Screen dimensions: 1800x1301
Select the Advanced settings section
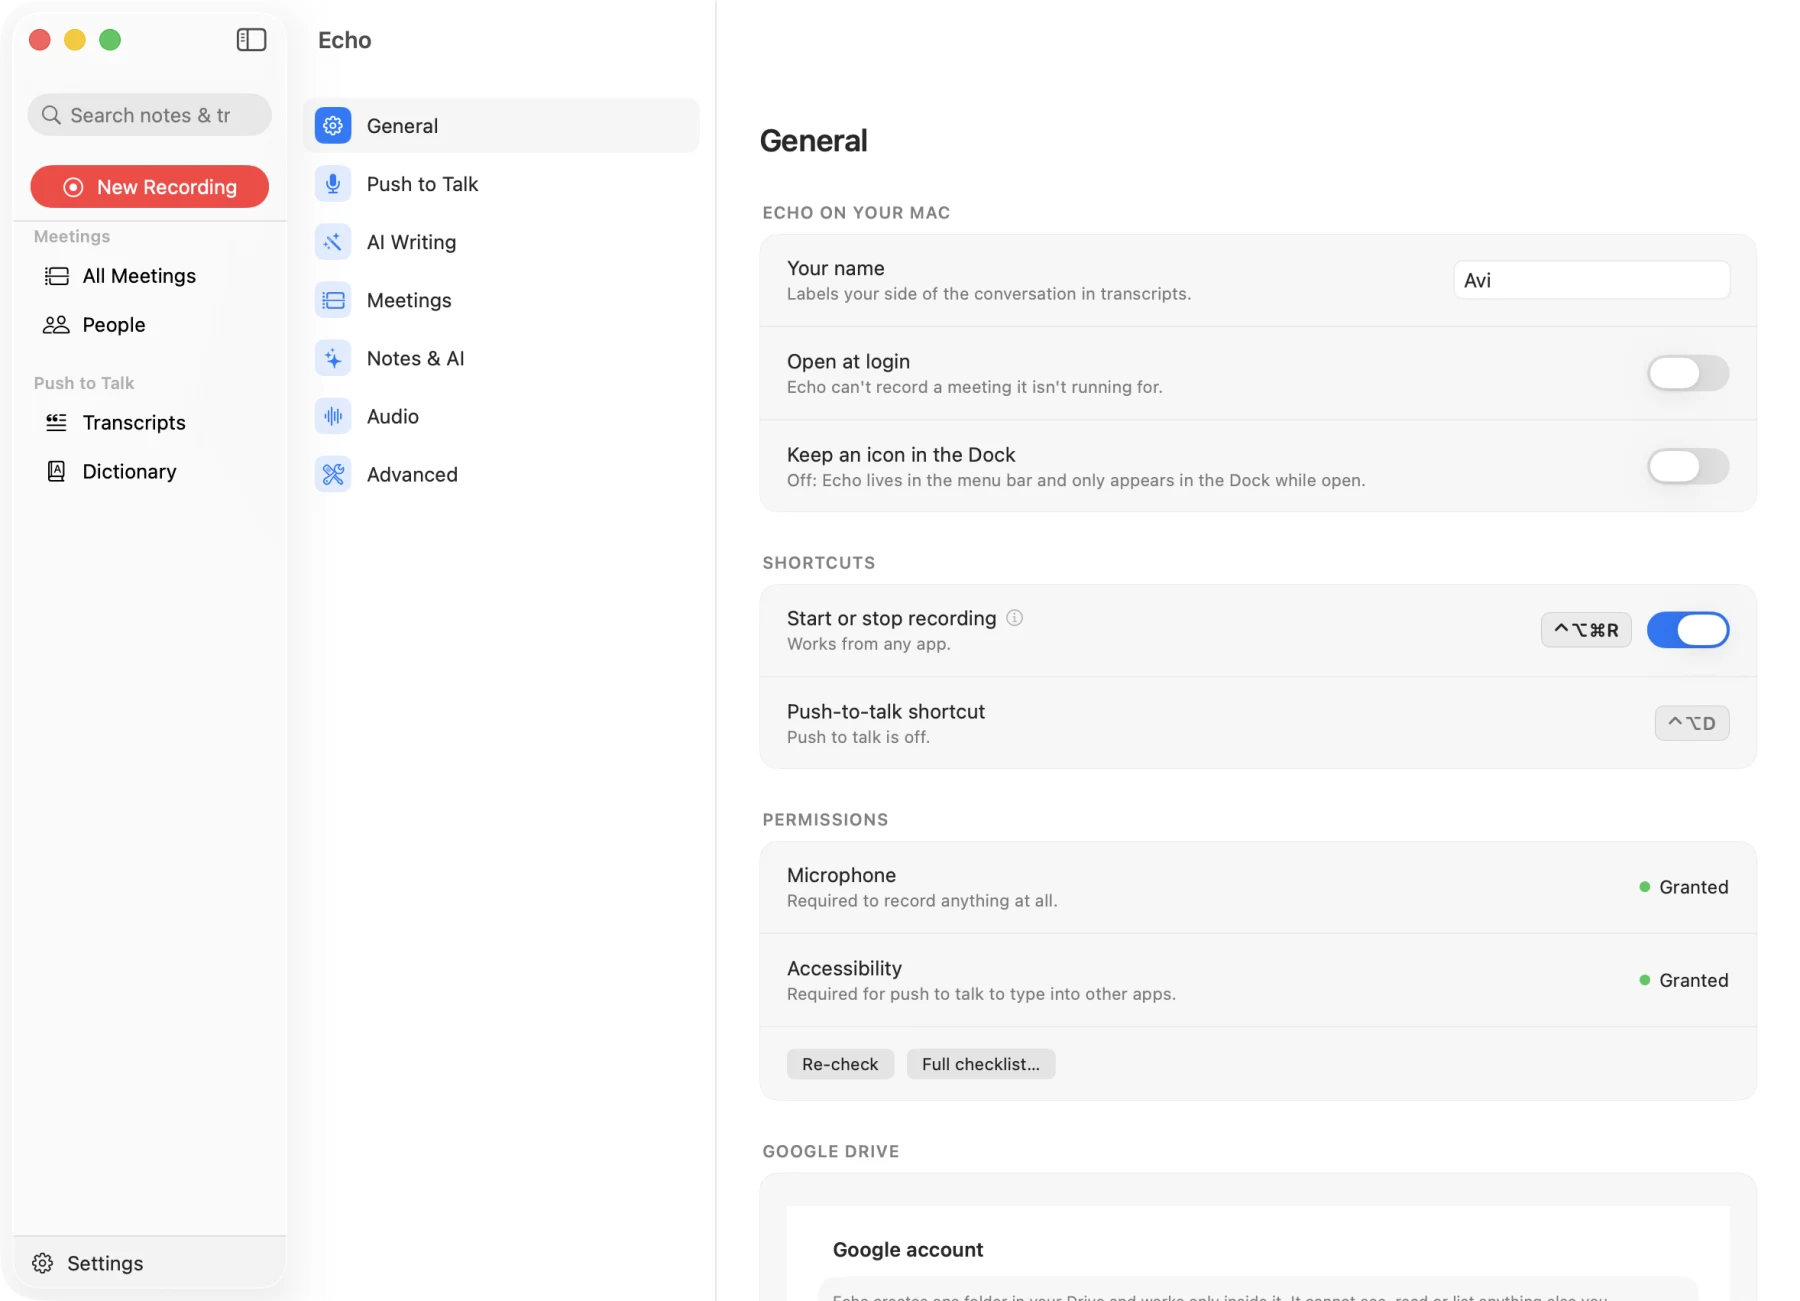(x=501, y=474)
